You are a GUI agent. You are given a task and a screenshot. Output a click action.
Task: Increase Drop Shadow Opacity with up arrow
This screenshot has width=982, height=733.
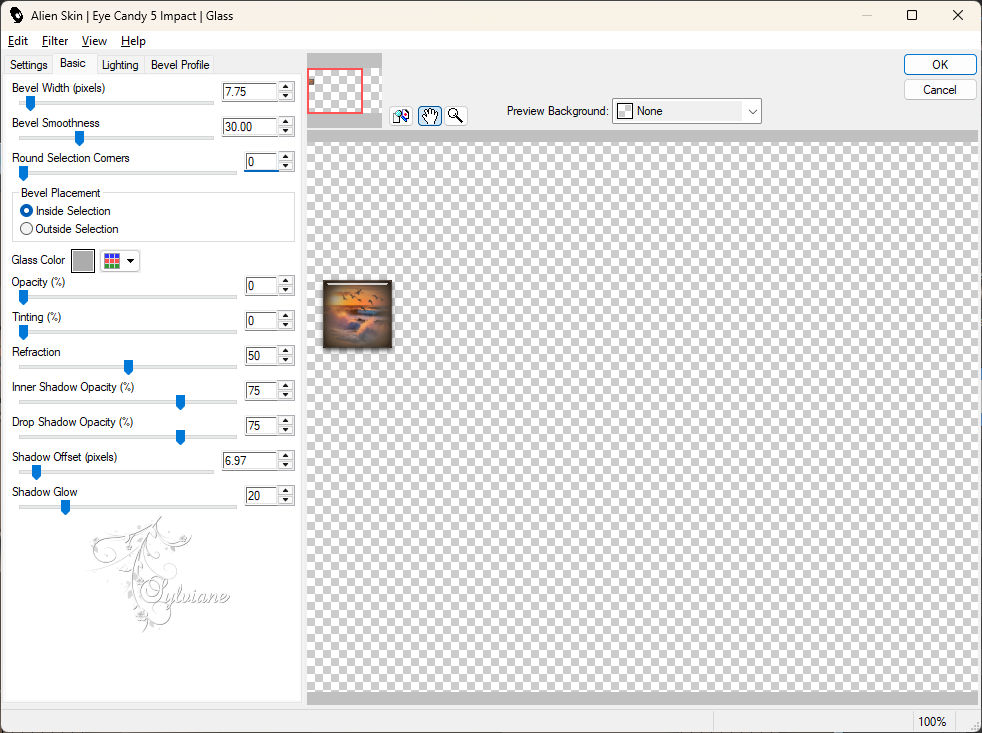(x=286, y=422)
